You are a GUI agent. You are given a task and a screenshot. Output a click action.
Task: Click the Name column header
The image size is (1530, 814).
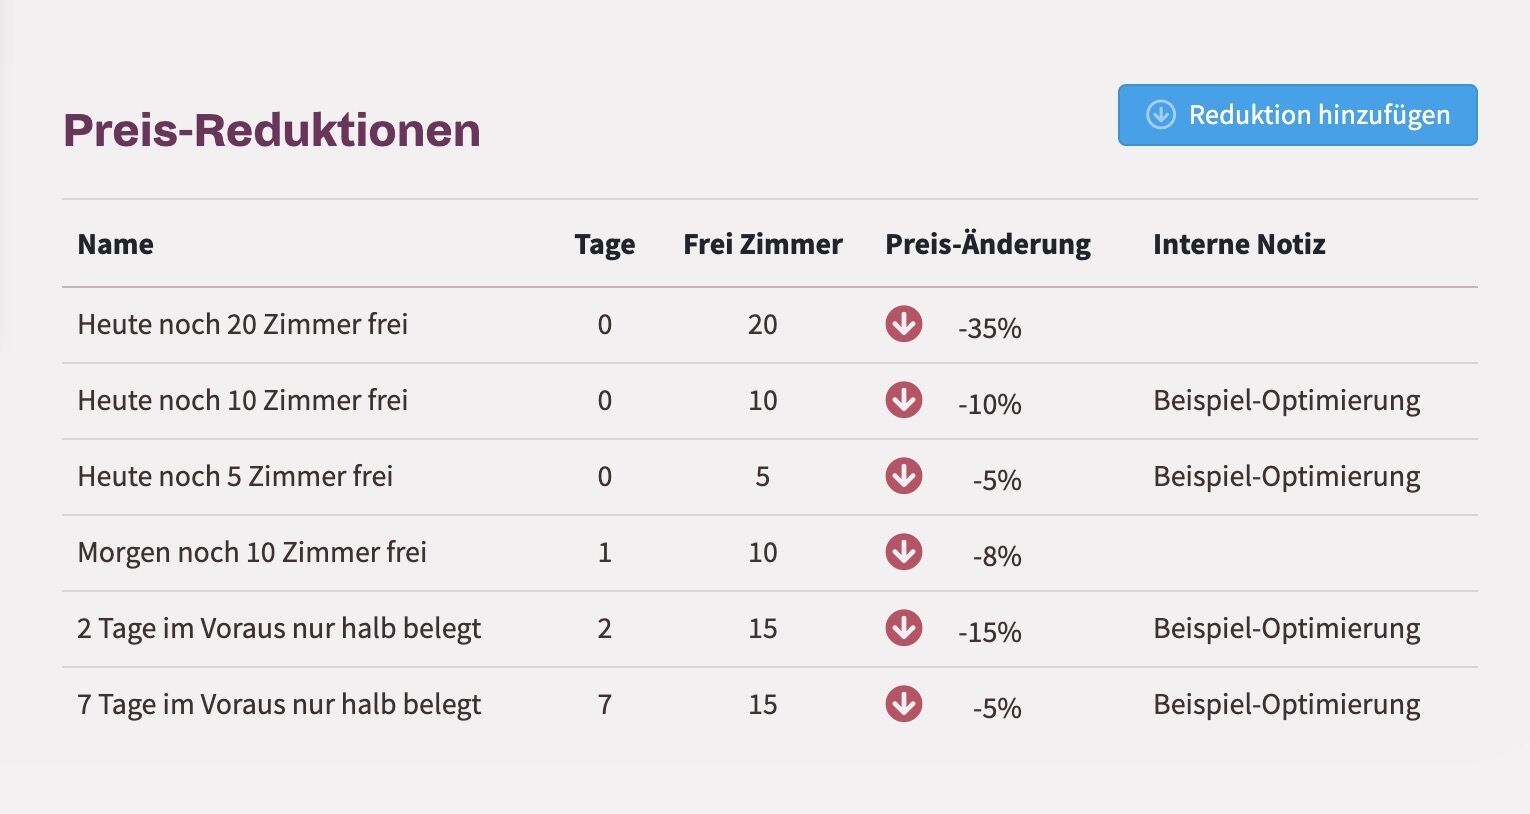click(x=115, y=244)
